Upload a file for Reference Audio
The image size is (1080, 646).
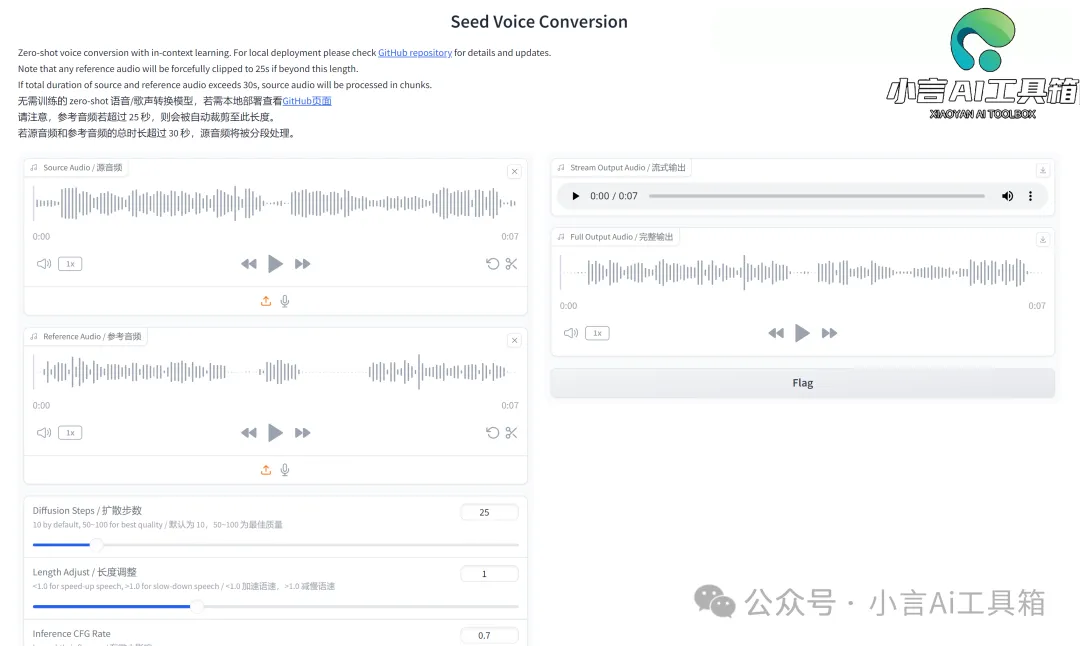coord(266,470)
